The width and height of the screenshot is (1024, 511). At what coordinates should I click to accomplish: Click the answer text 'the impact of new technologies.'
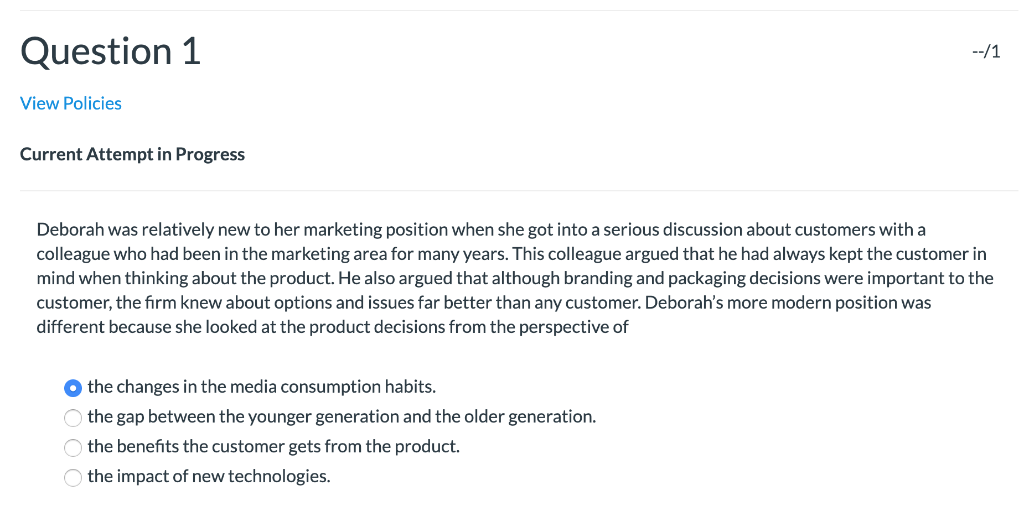(209, 476)
